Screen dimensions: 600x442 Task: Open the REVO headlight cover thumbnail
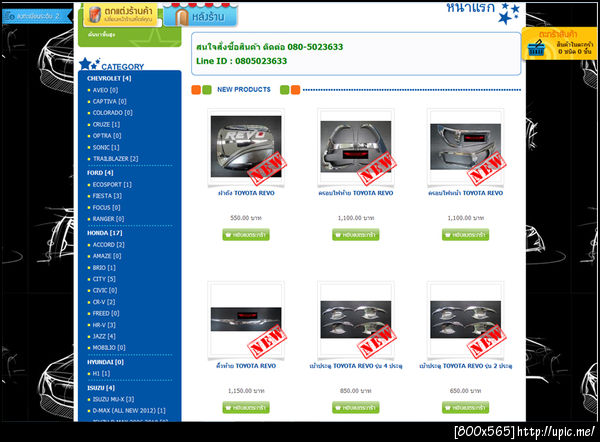(x=465, y=147)
